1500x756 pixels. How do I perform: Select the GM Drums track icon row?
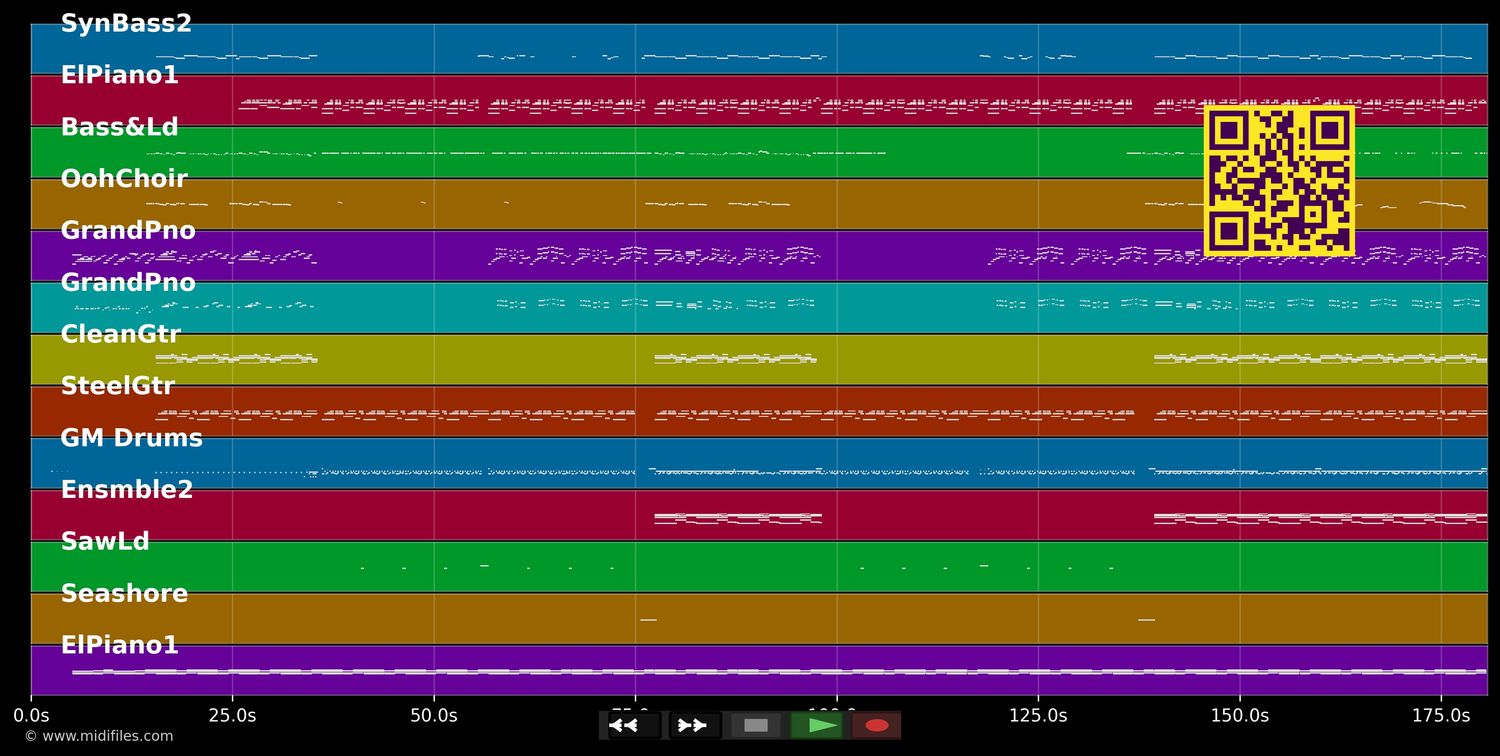tap(131, 437)
